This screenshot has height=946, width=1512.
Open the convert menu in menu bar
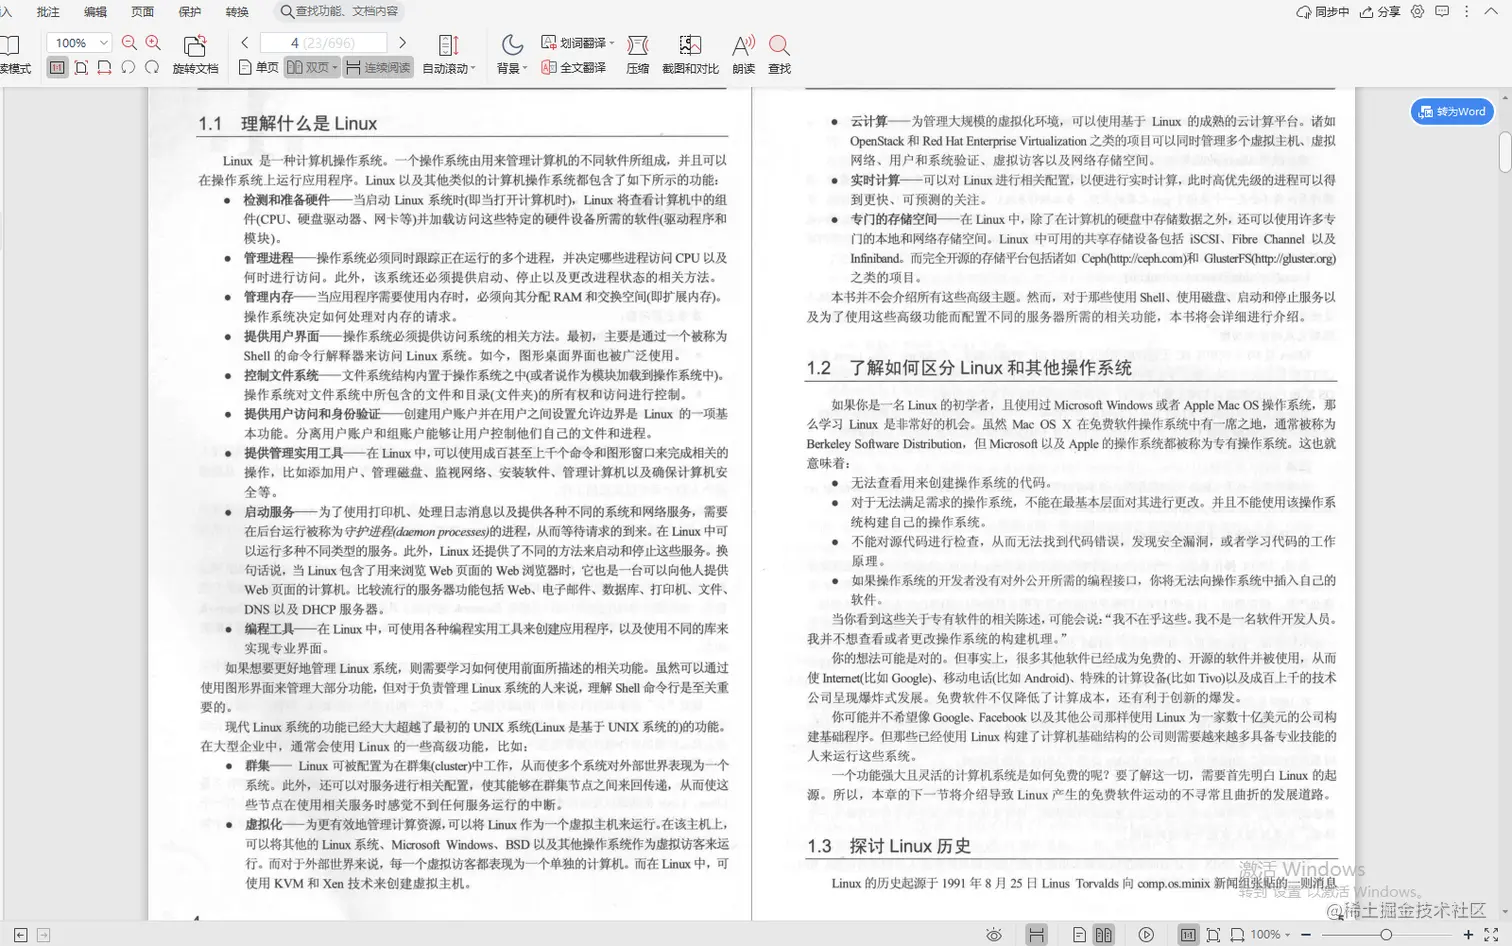[x=236, y=11]
